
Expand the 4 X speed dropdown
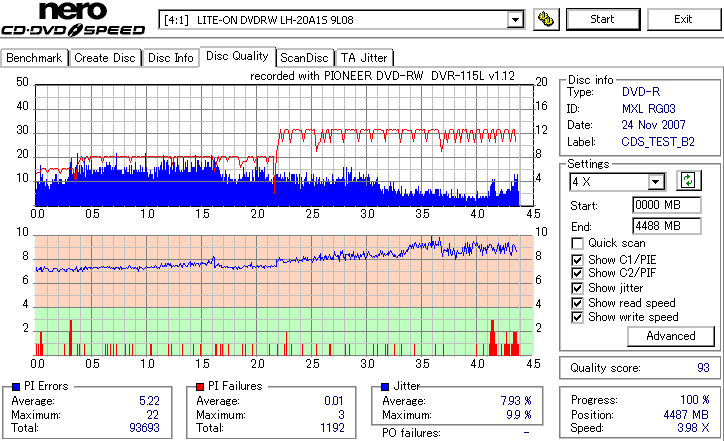(x=655, y=182)
